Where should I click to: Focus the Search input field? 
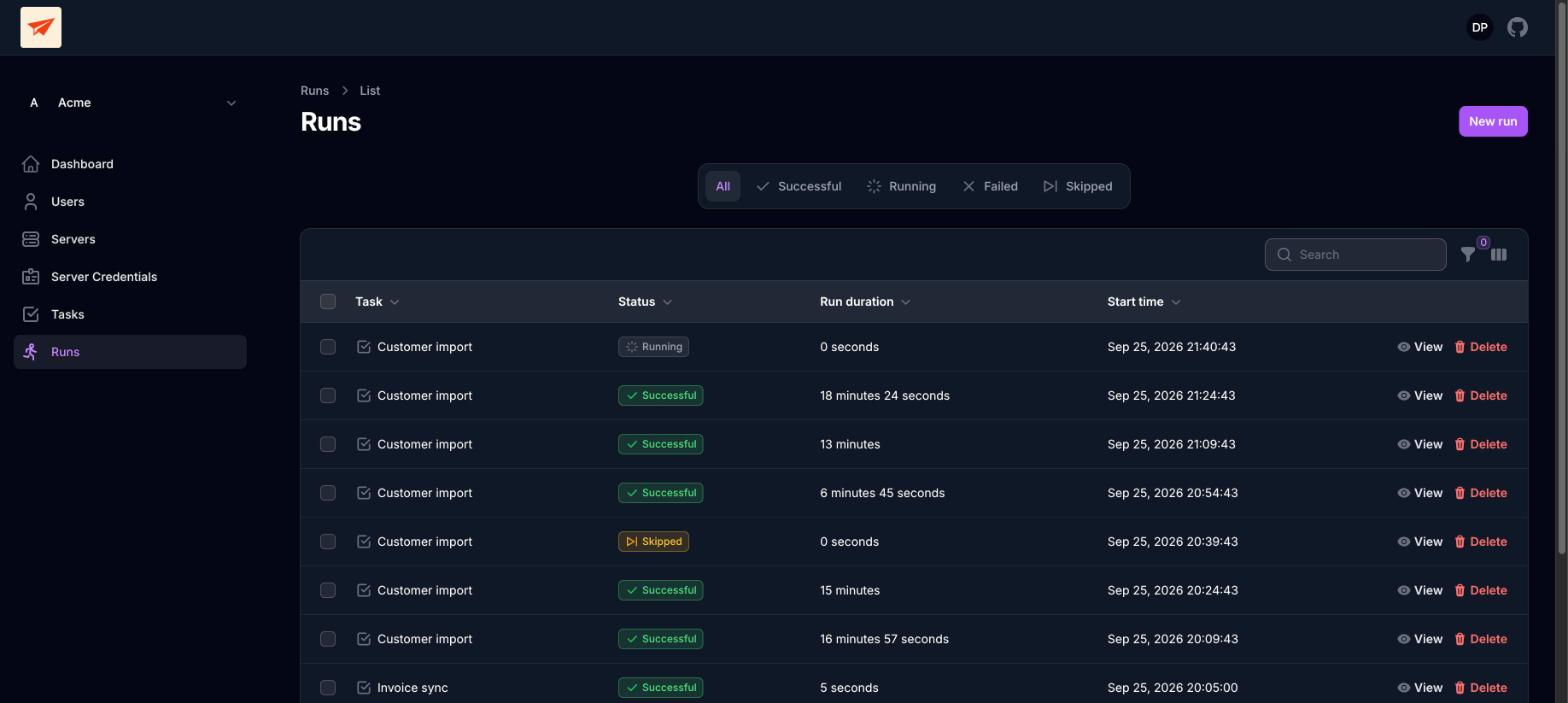coord(1355,254)
